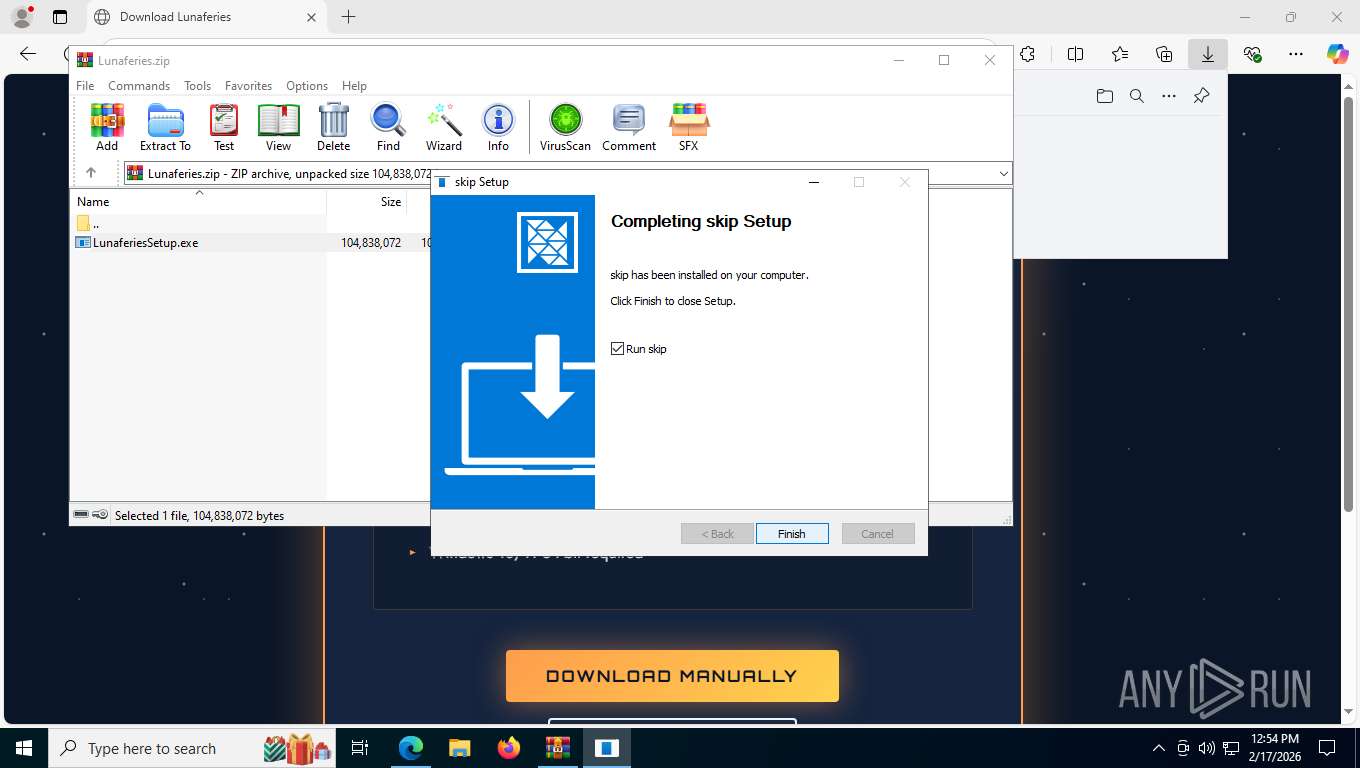Click the WinRAR archive path field
Viewport: 1360px width, 768px height.
[x=569, y=174]
